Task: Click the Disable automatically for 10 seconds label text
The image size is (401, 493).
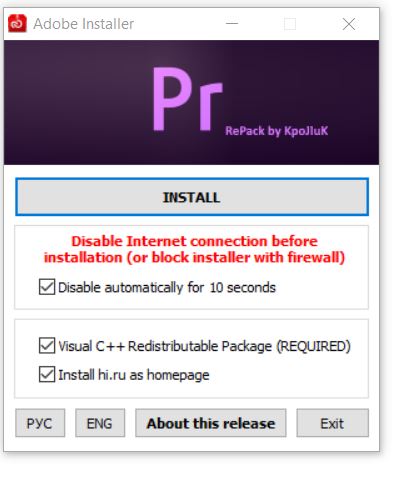Action: [x=167, y=287]
